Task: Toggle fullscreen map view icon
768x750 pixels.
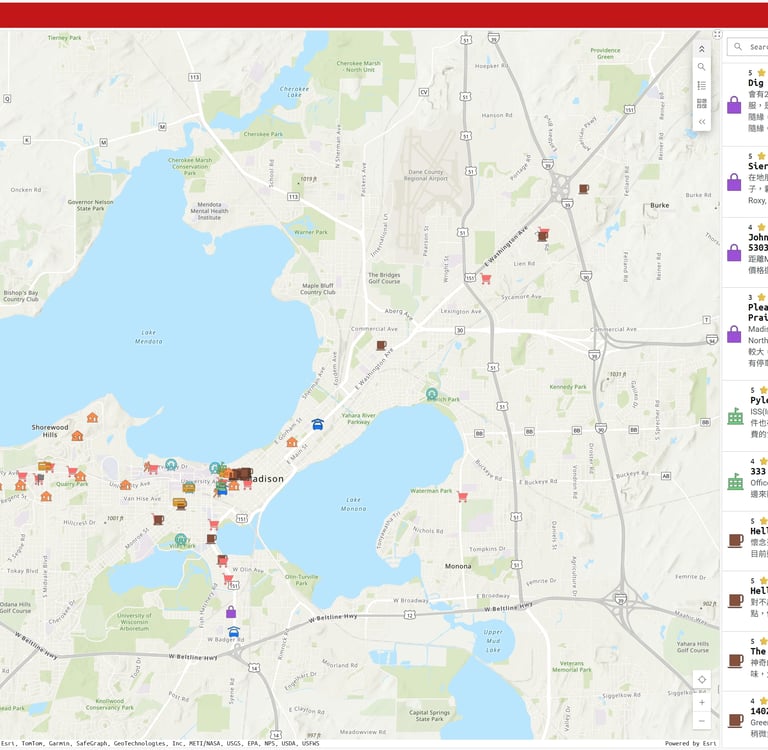Action: click(717, 34)
